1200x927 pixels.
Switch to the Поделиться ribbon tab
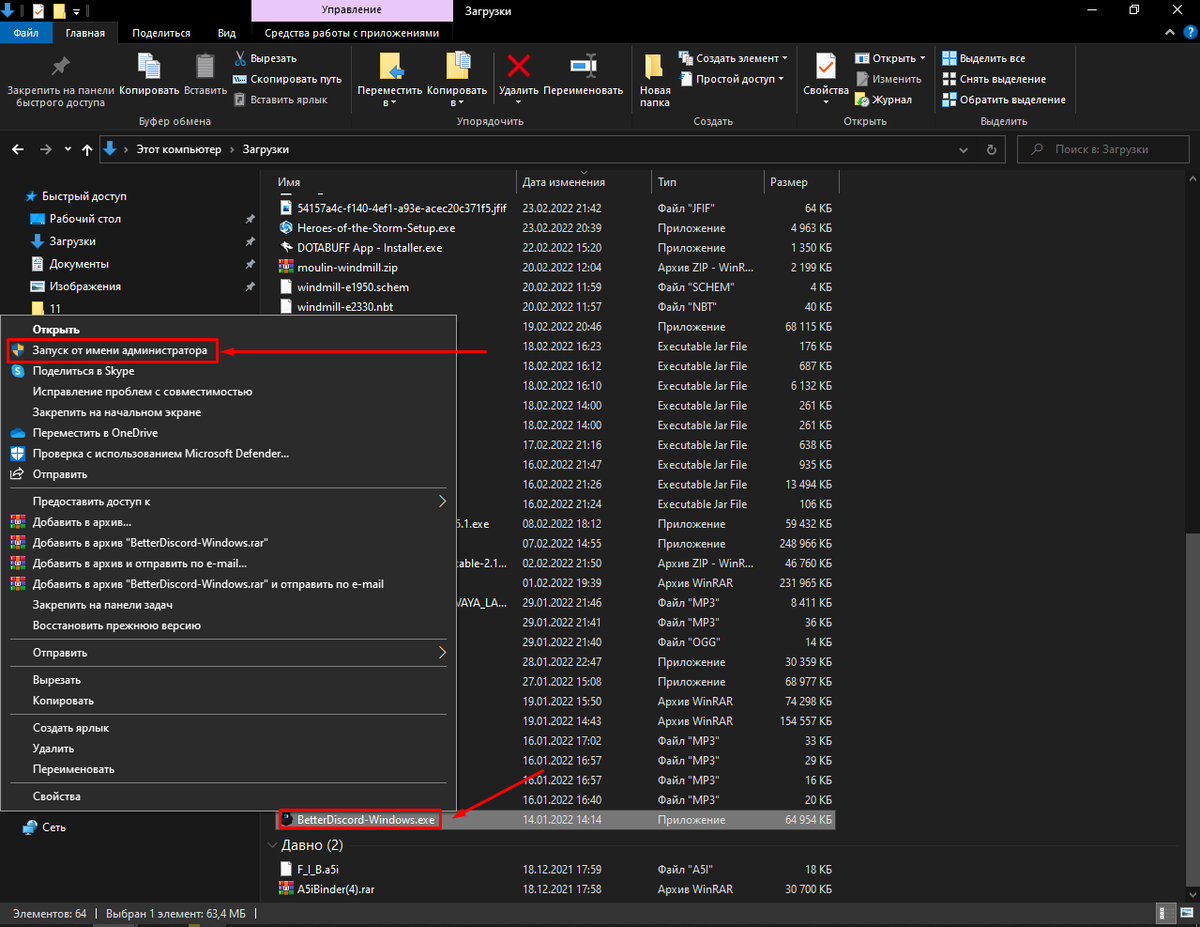click(x=160, y=33)
